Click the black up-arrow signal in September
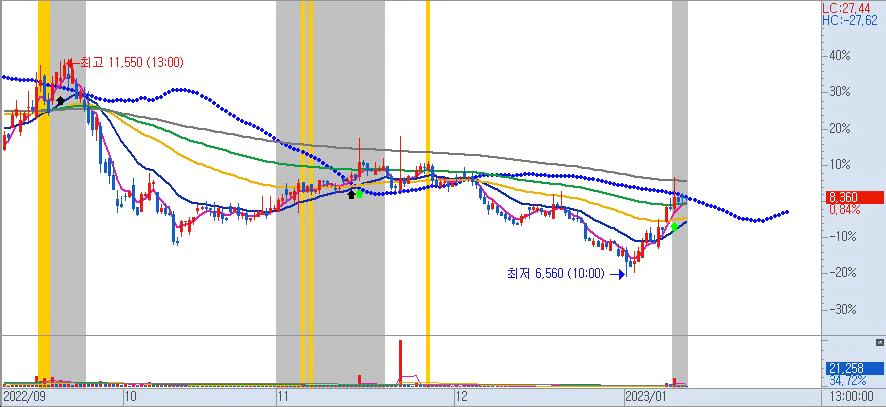 click(60, 101)
